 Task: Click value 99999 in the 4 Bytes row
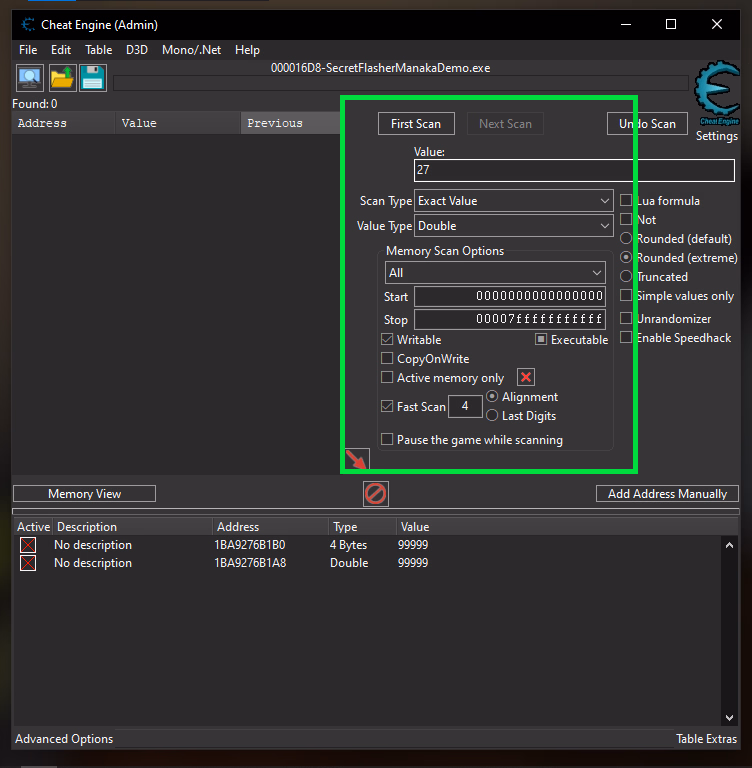coord(413,545)
